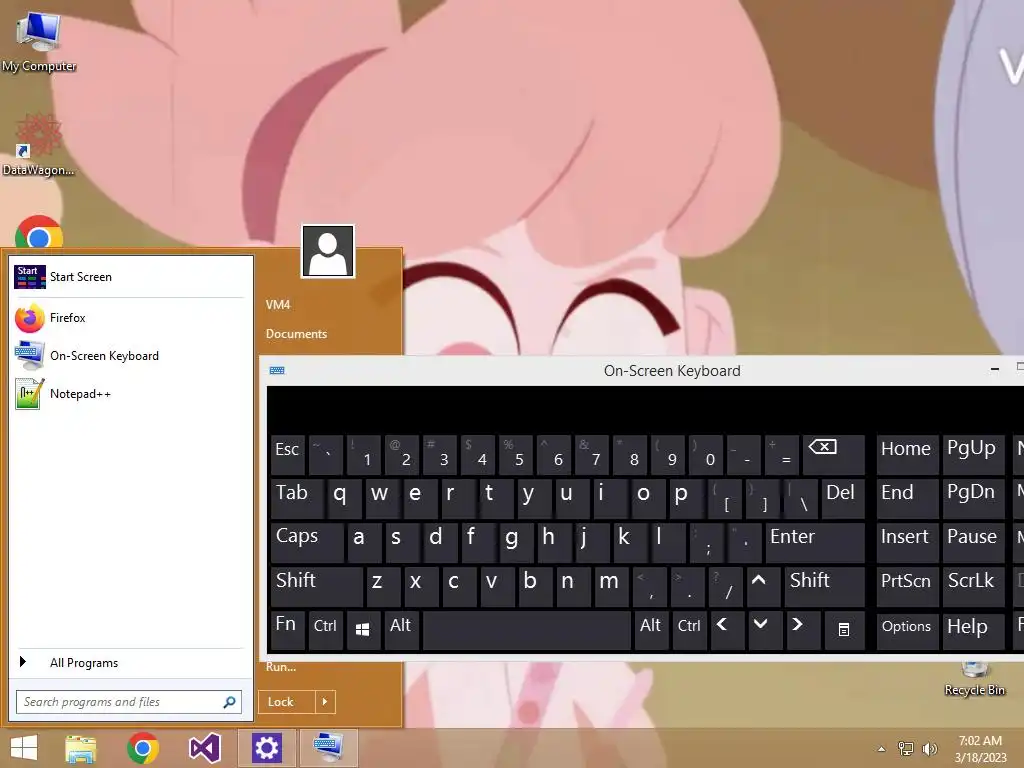Viewport: 1024px width, 768px height.
Task: Click the Help key on keyboard
Action: pyautogui.click(x=973, y=630)
